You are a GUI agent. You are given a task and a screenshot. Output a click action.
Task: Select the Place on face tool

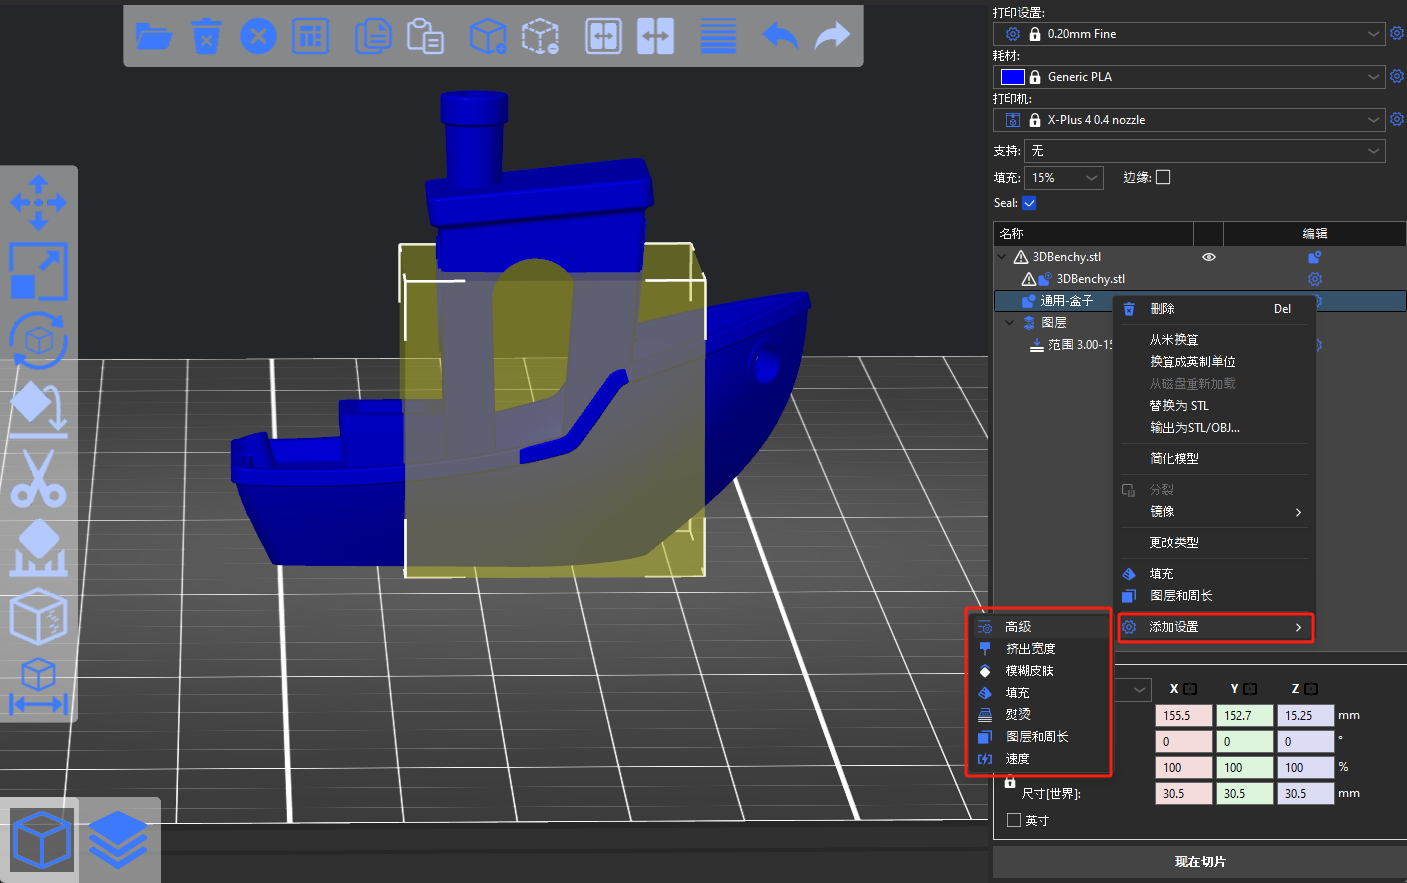click(38, 409)
